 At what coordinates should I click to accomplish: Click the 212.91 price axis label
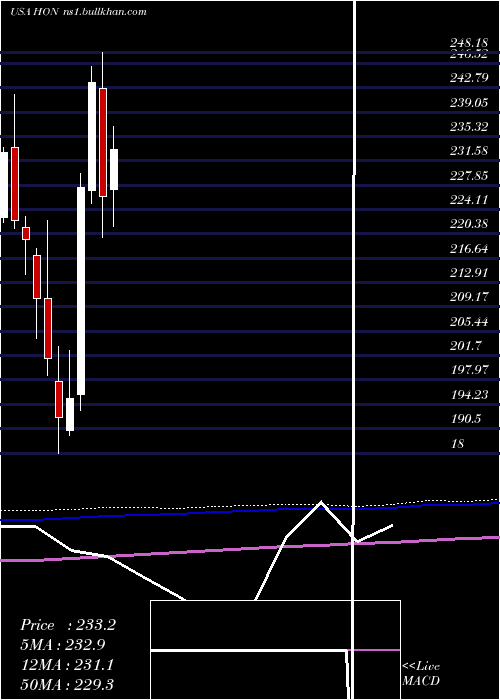(469, 273)
